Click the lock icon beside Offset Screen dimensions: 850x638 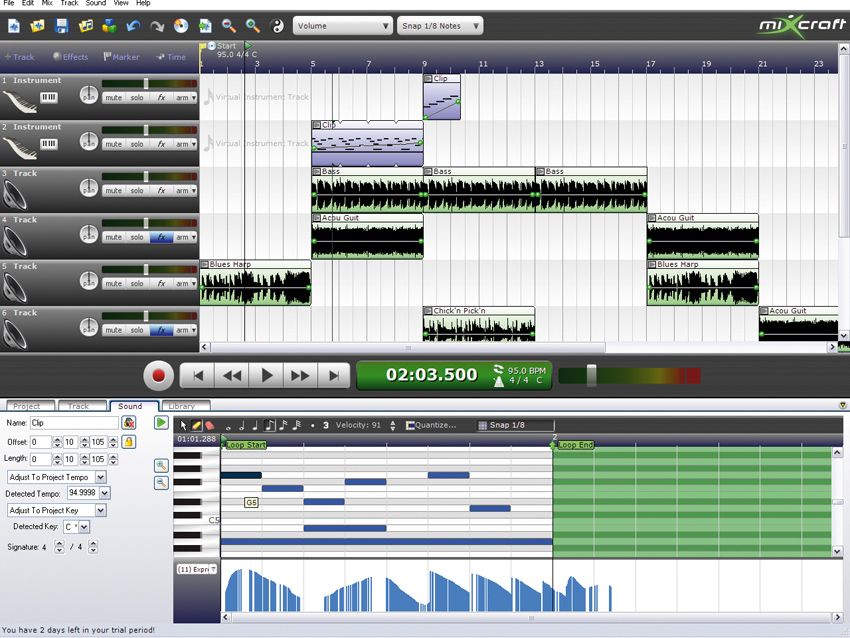(x=128, y=442)
